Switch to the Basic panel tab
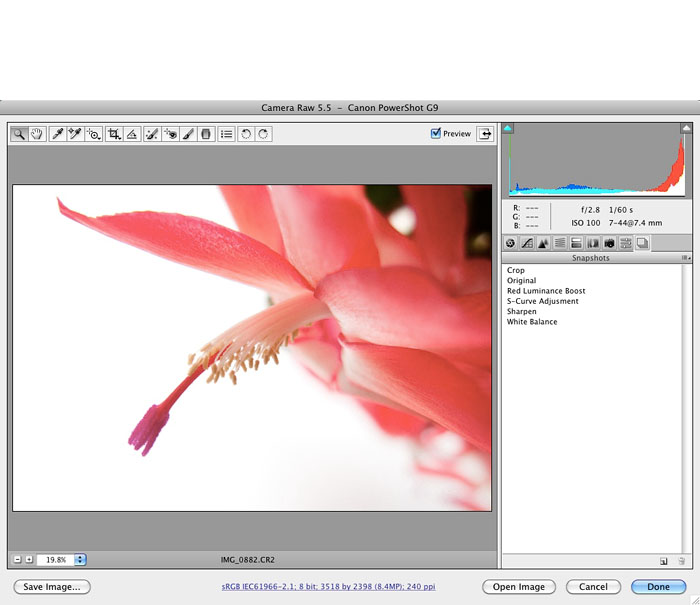The width and height of the screenshot is (700, 605). [x=511, y=243]
